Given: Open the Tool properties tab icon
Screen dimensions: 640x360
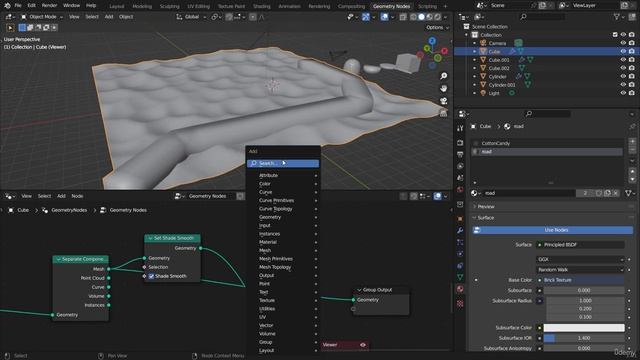Looking at the screenshot, I should click(460, 128).
